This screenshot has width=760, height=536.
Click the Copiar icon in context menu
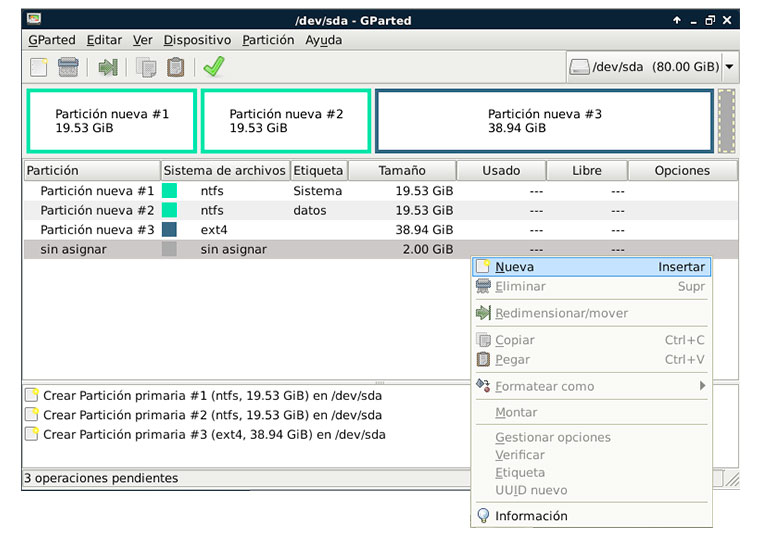tap(483, 340)
